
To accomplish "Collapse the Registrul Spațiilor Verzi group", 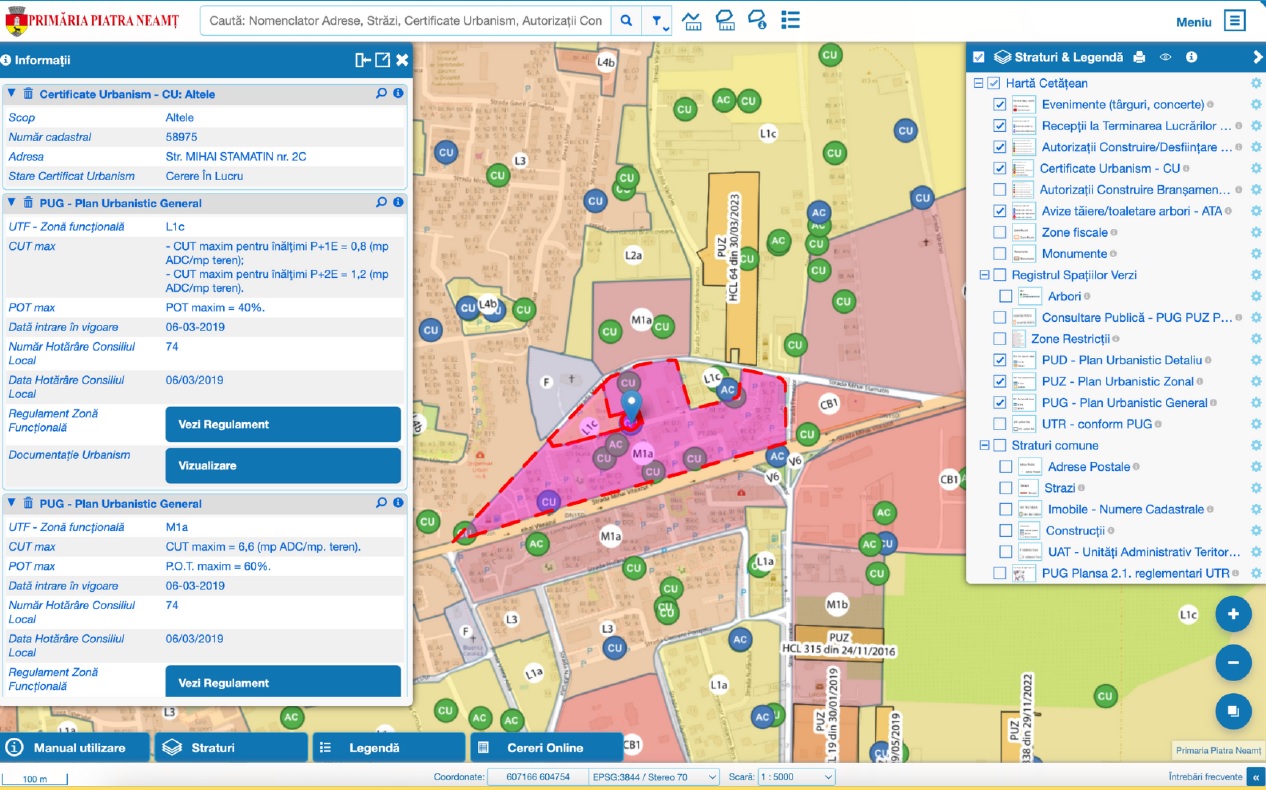I will 984,275.
